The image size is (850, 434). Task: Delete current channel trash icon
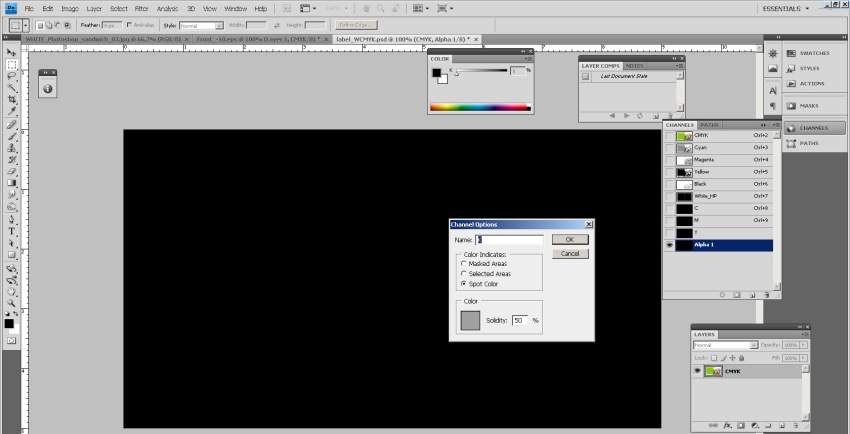767,295
